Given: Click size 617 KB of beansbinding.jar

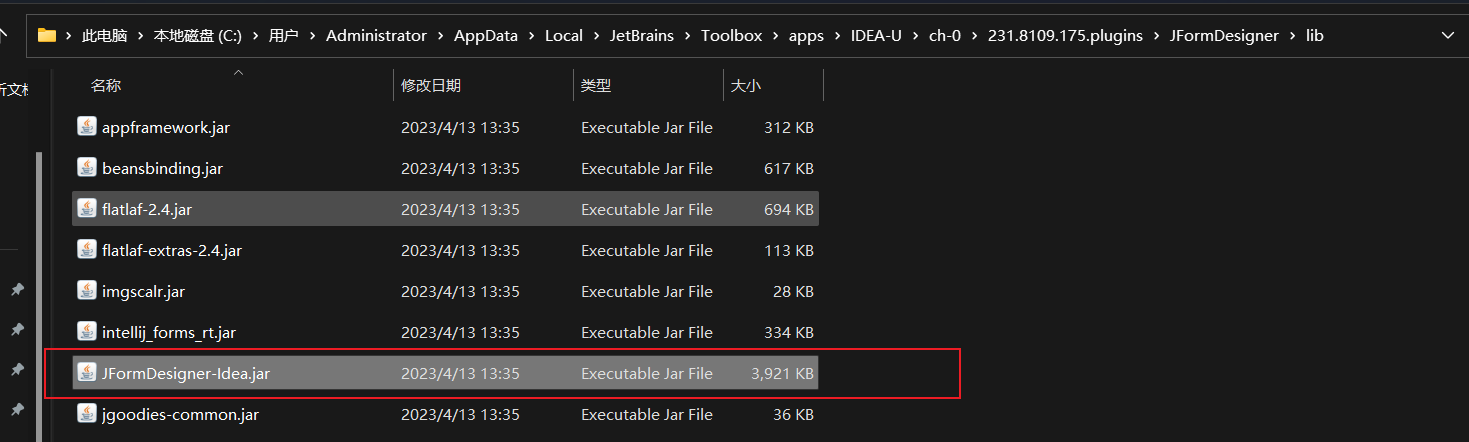Looking at the screenshot, I should click(789, 169).
